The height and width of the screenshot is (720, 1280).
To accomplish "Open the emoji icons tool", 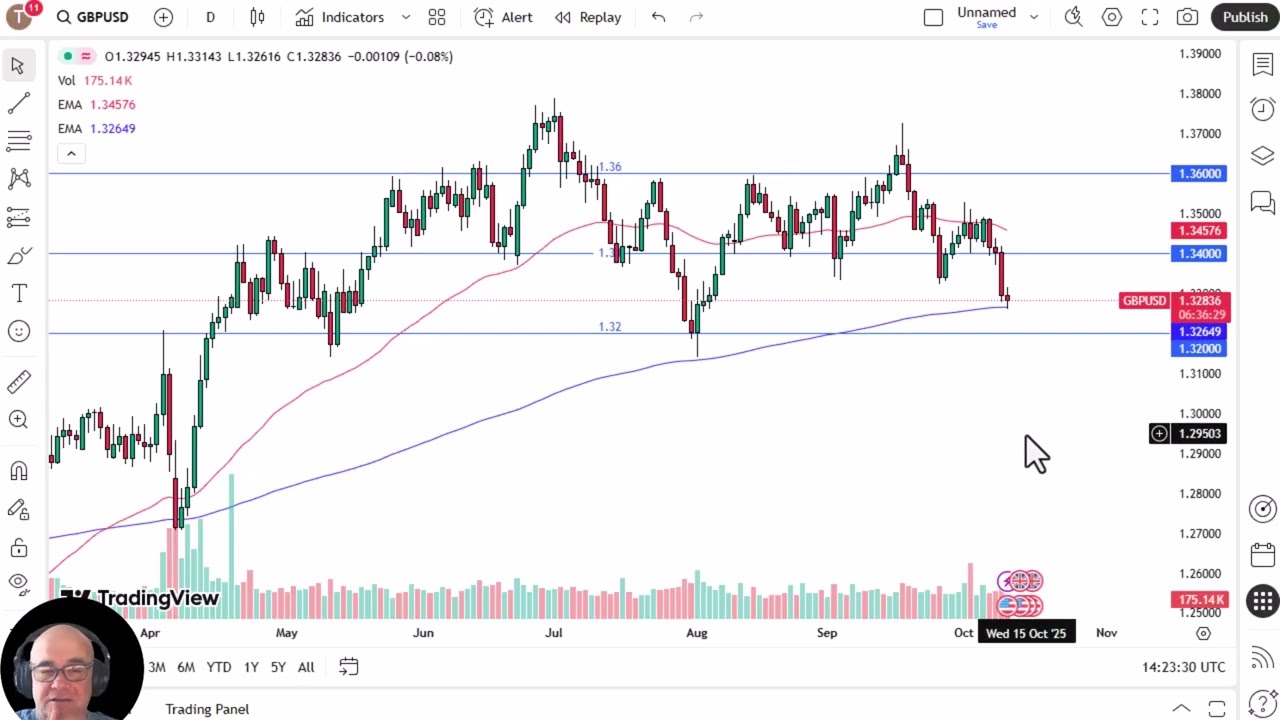I will coord(19,331).
